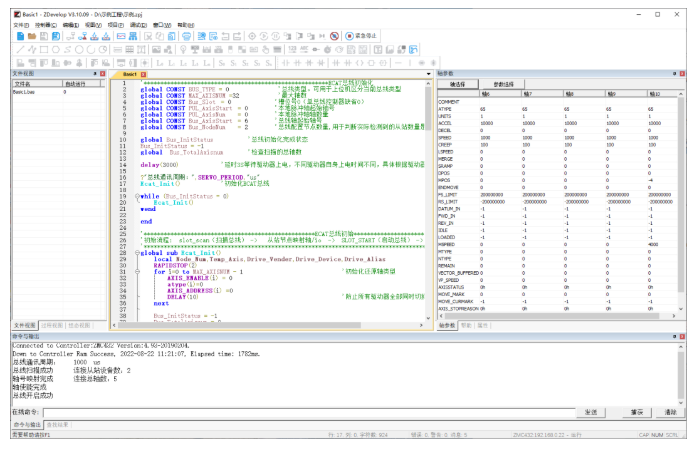697x452 pixels.
Task: Click the Open folder icon in toolbar
Action: (x=32, y=36)
